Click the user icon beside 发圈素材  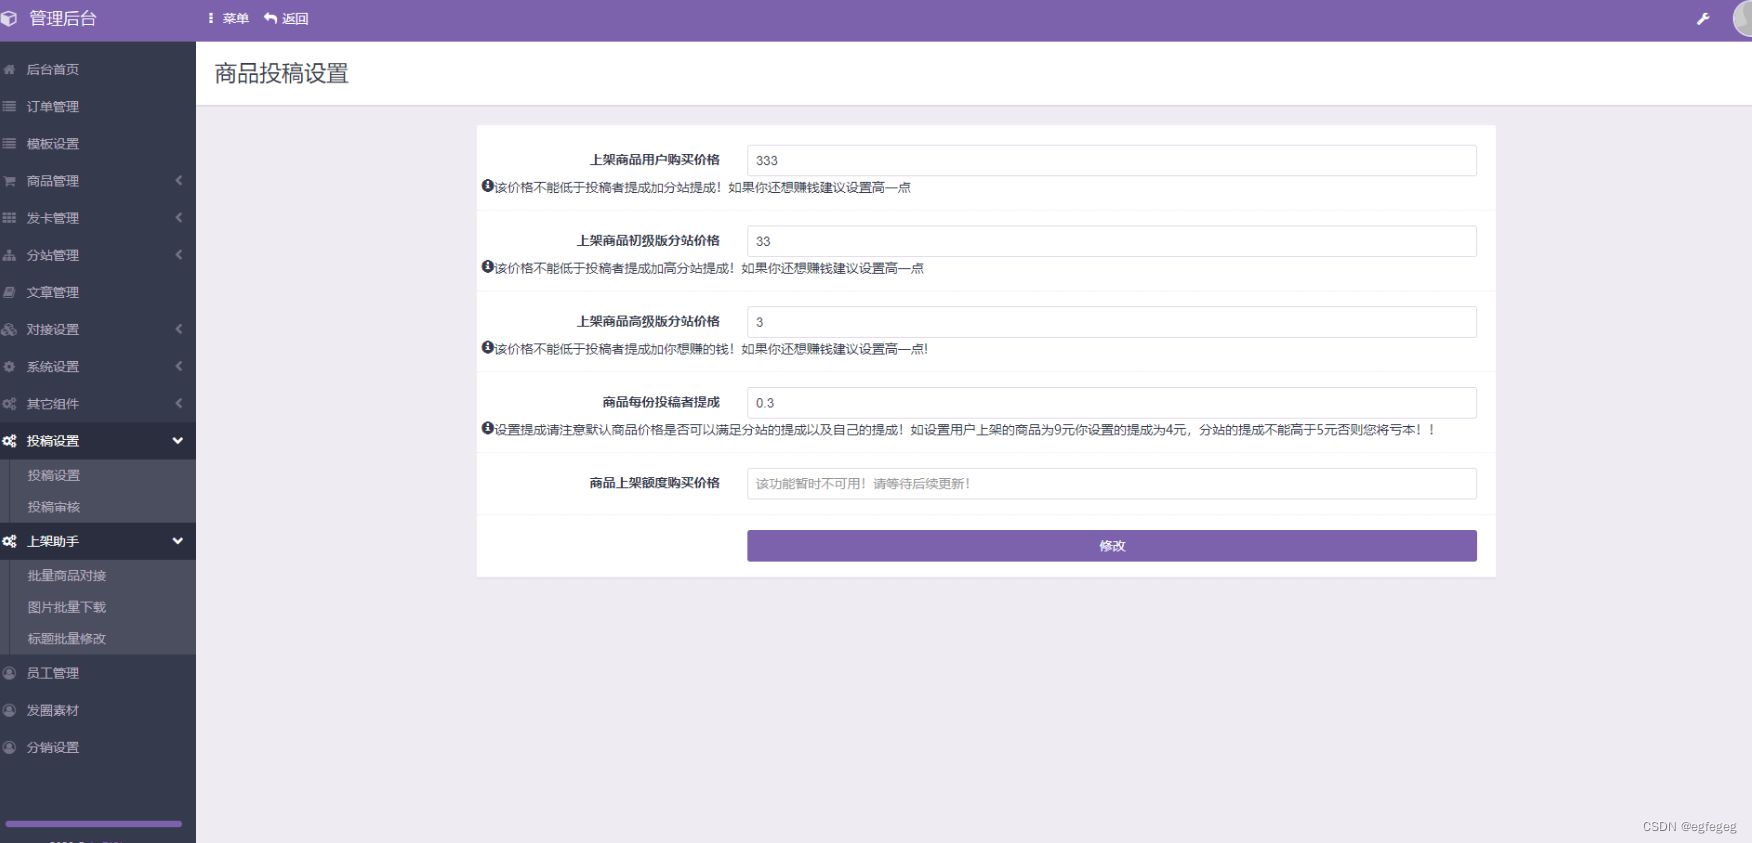coord(9,710)
